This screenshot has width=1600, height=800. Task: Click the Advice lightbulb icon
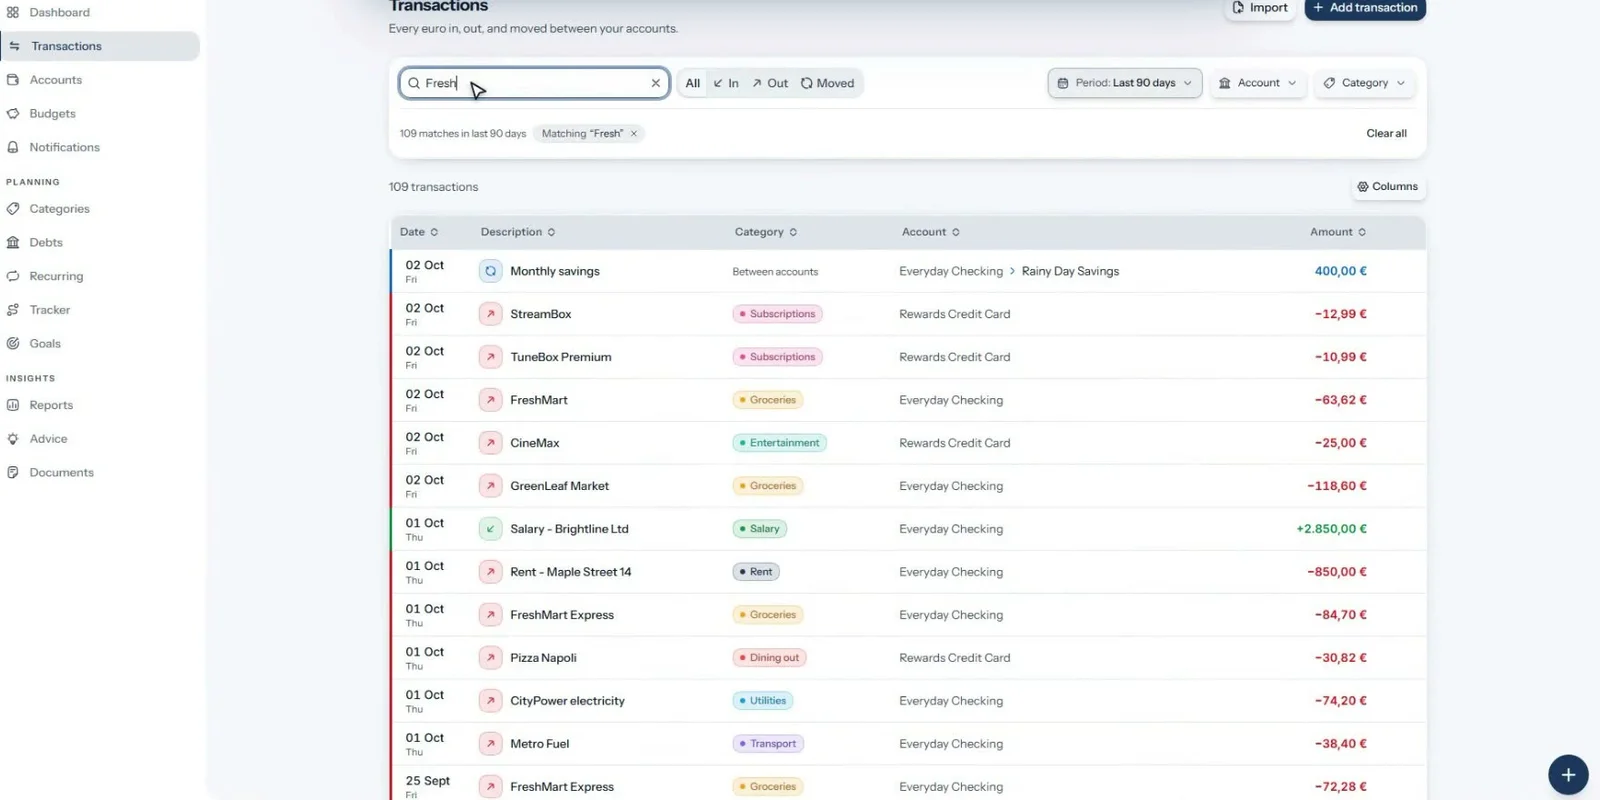coord(13,439)
